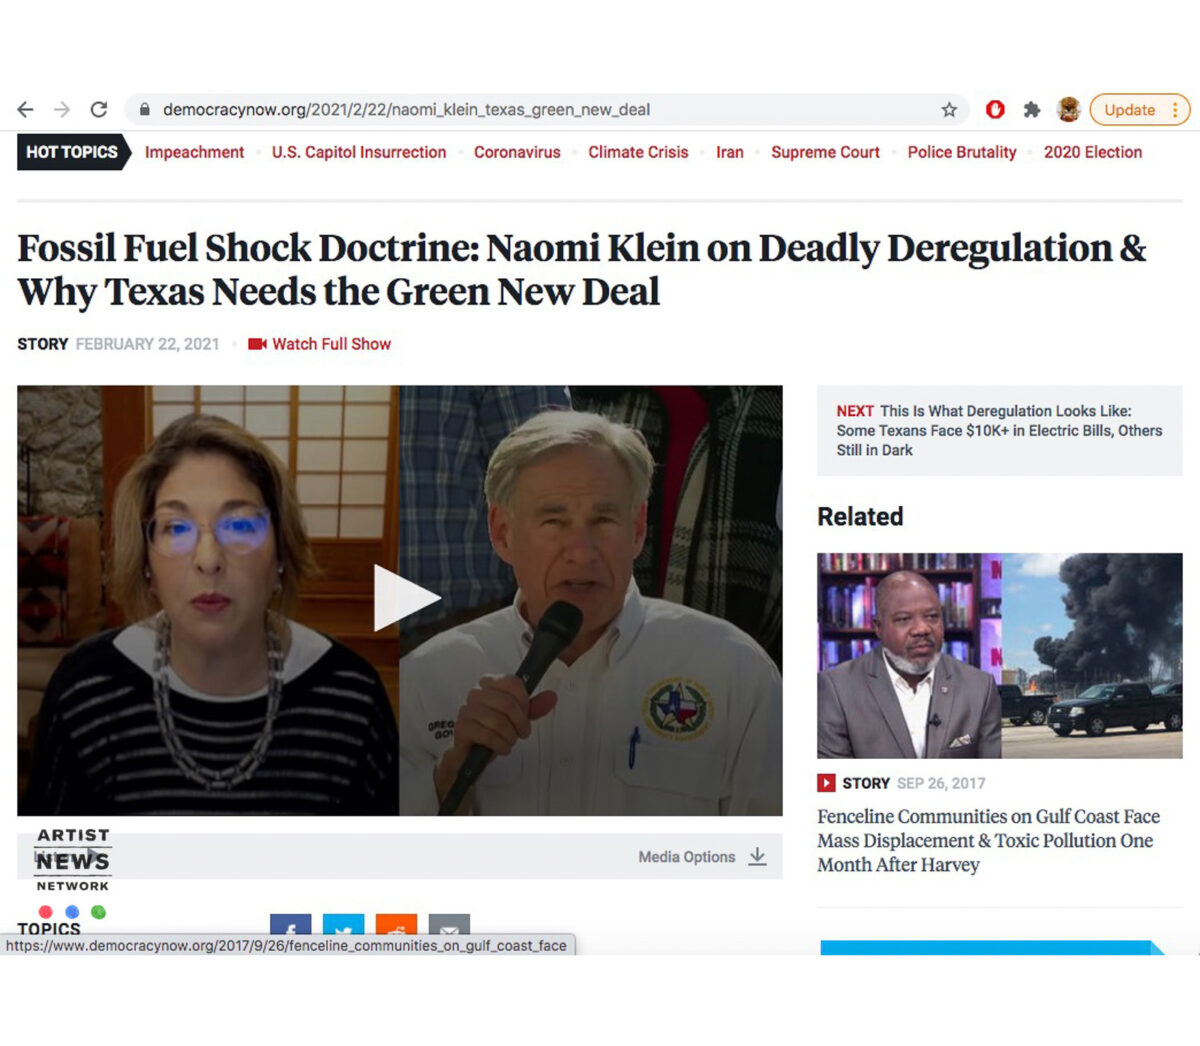Click the Watch Full Show link

click(x=331, y=344)
